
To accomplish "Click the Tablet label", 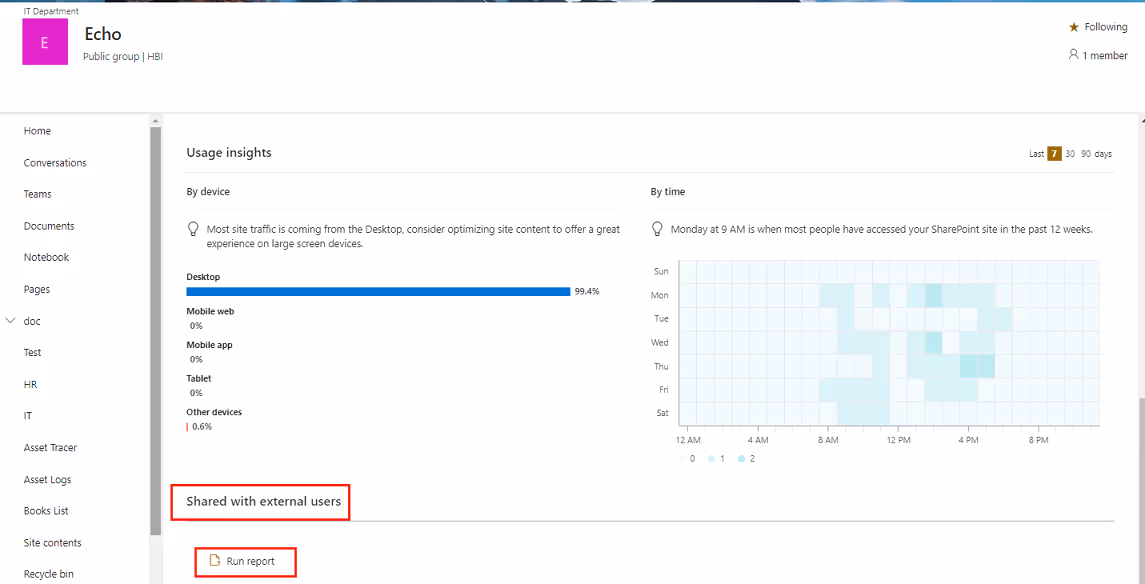I will [x=199, y=378].
